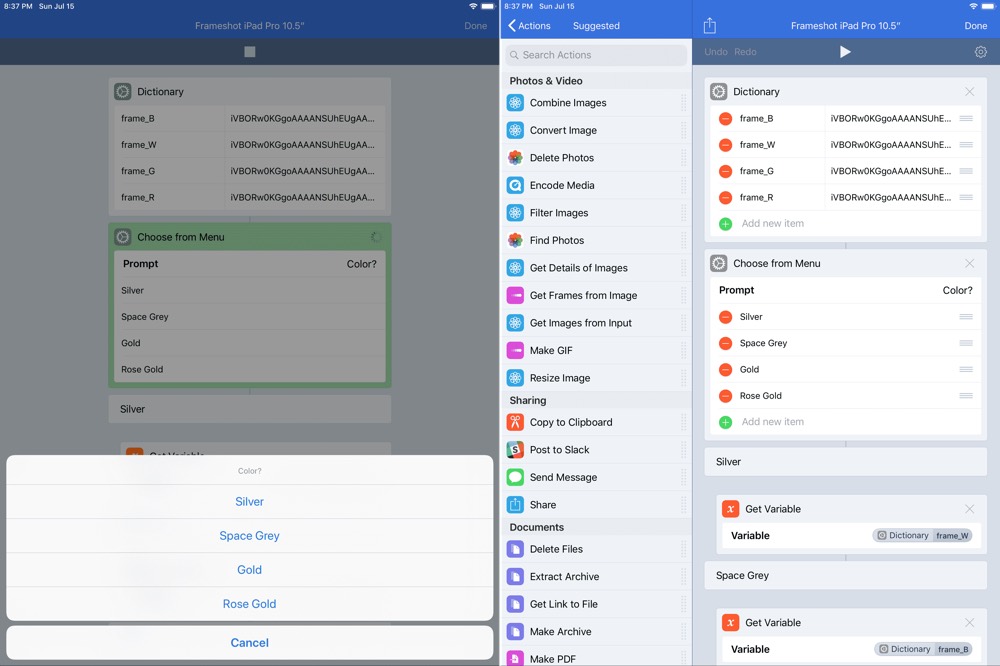Add new item to the Dictionary
The height and width of the screenshot is (666, 1000).
click(846, 223)
